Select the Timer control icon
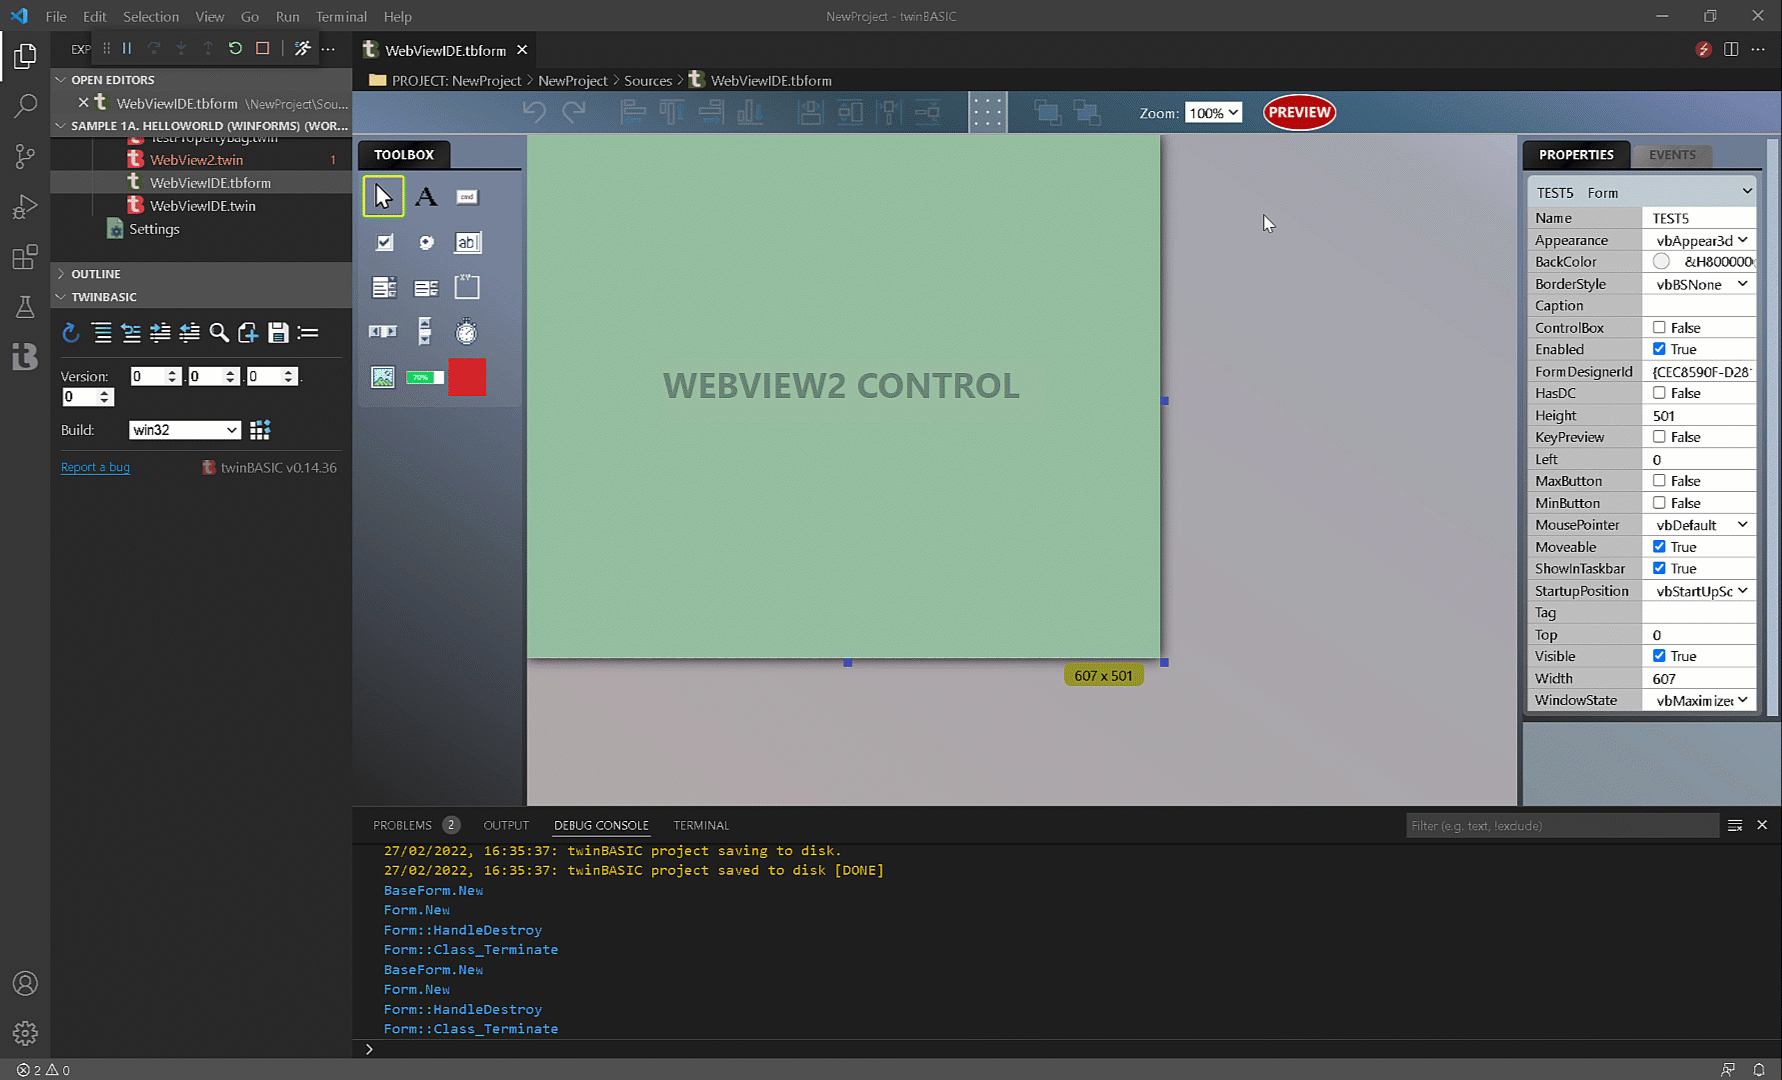 (x=466, y=331)
